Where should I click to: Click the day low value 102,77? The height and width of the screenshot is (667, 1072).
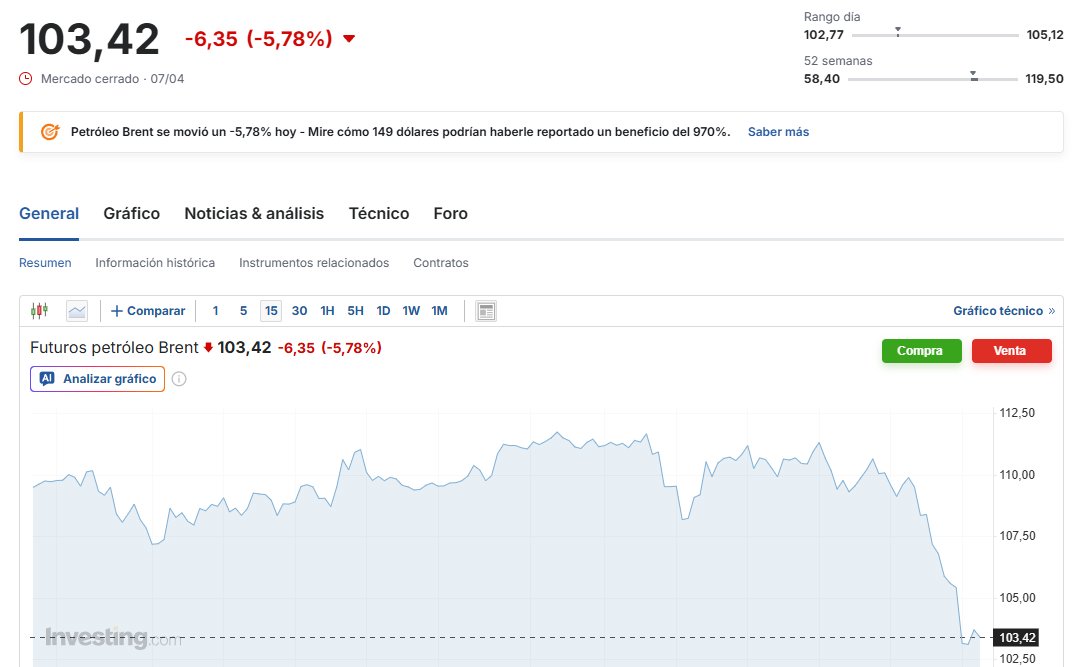[x=824, y=35]
